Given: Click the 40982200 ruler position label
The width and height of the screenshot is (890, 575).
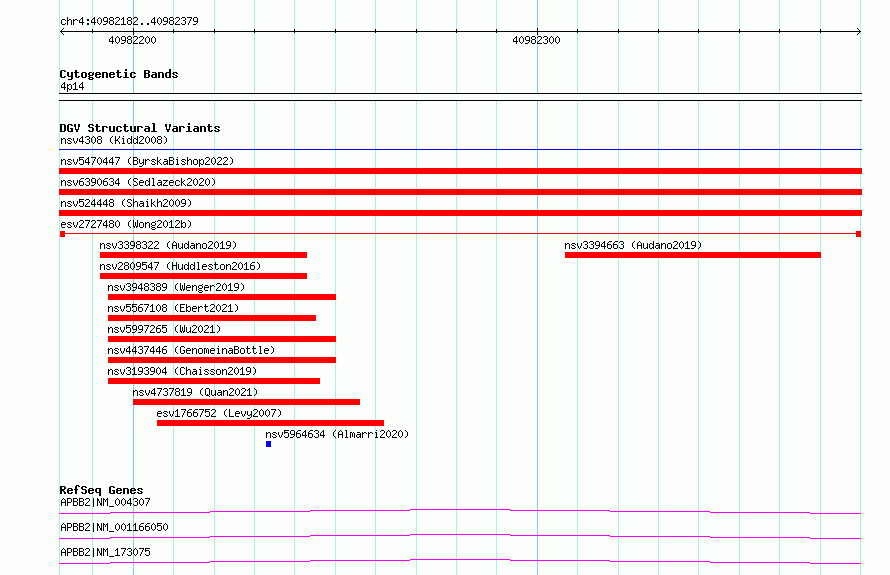Looking at the screenshot, I should coord(132,40).
